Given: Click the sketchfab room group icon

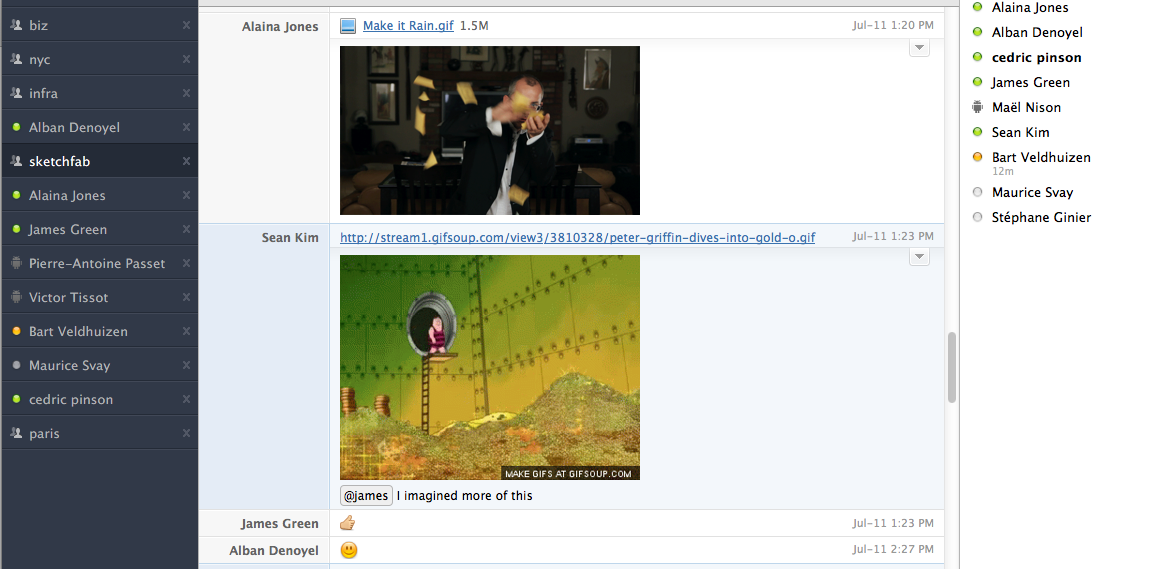Looking at the screenshot, I should (x=16, y=160).
